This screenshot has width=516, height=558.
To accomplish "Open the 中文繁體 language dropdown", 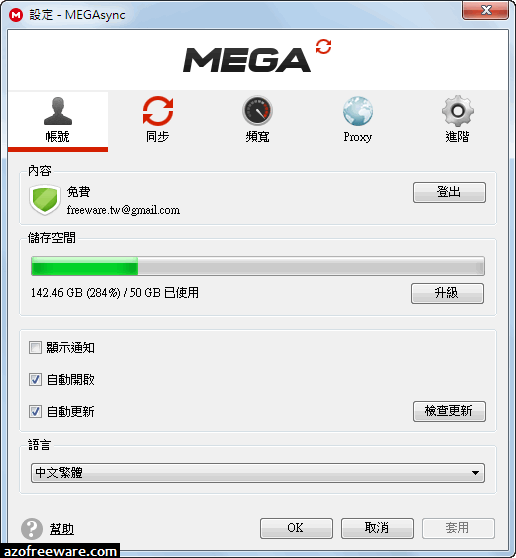I will tap(258, 473).
